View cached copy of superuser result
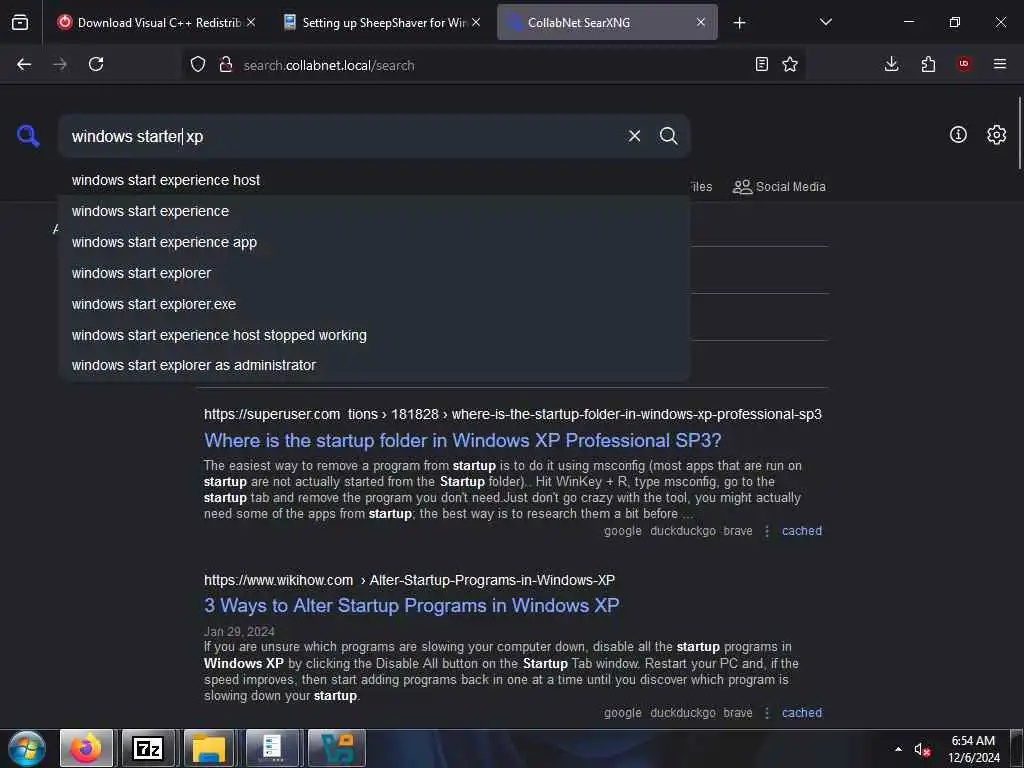The height and width of the screenshot is (768, 1024). 802,531
